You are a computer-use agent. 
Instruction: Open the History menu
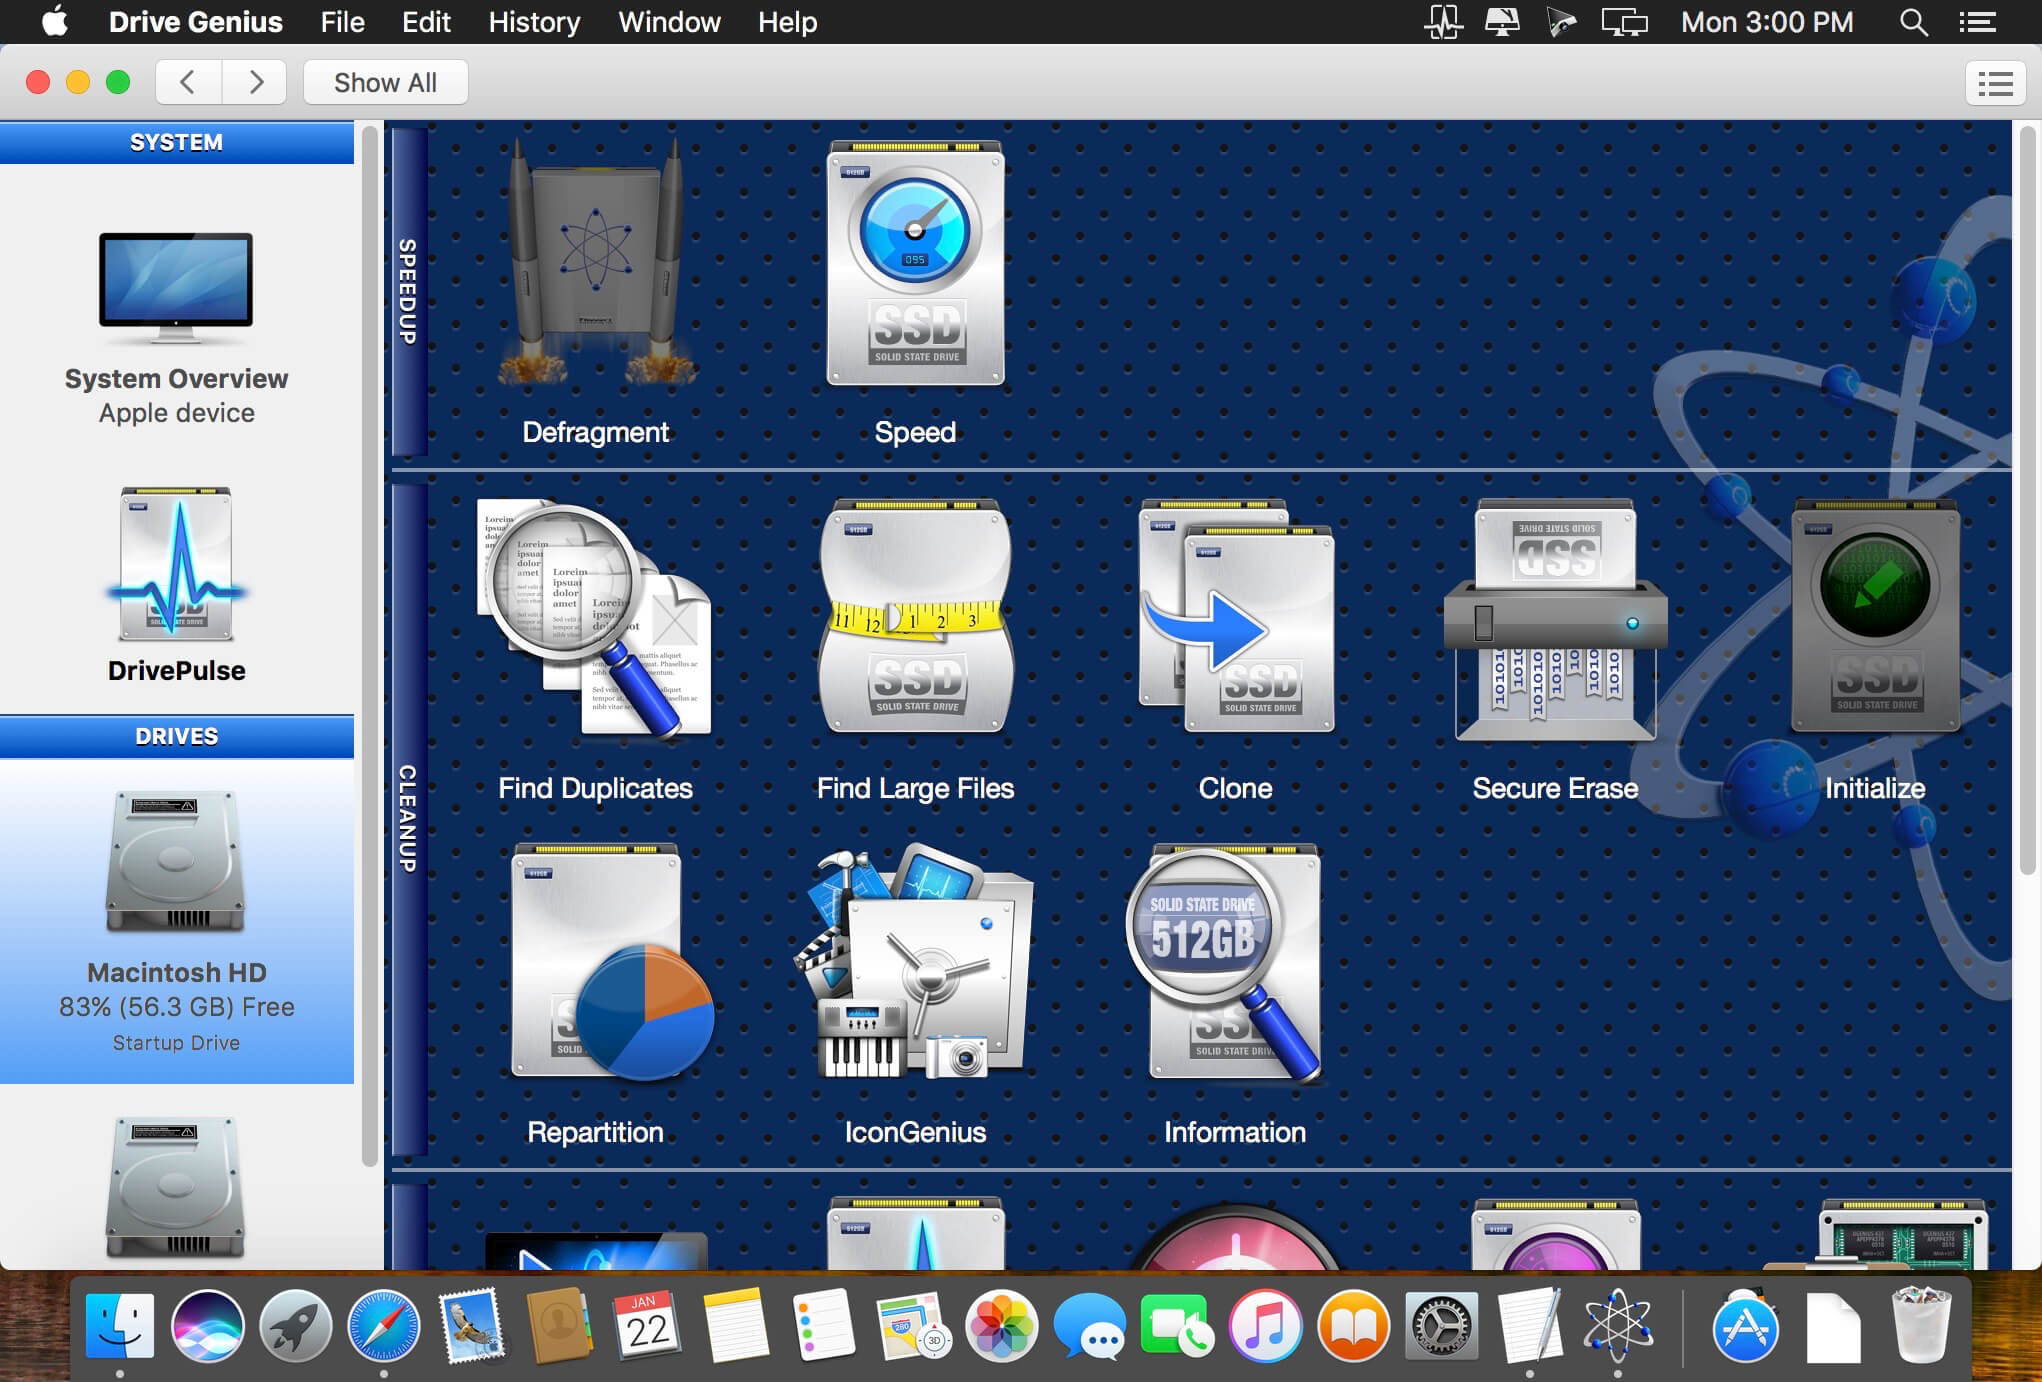click(x=534, y=22)
